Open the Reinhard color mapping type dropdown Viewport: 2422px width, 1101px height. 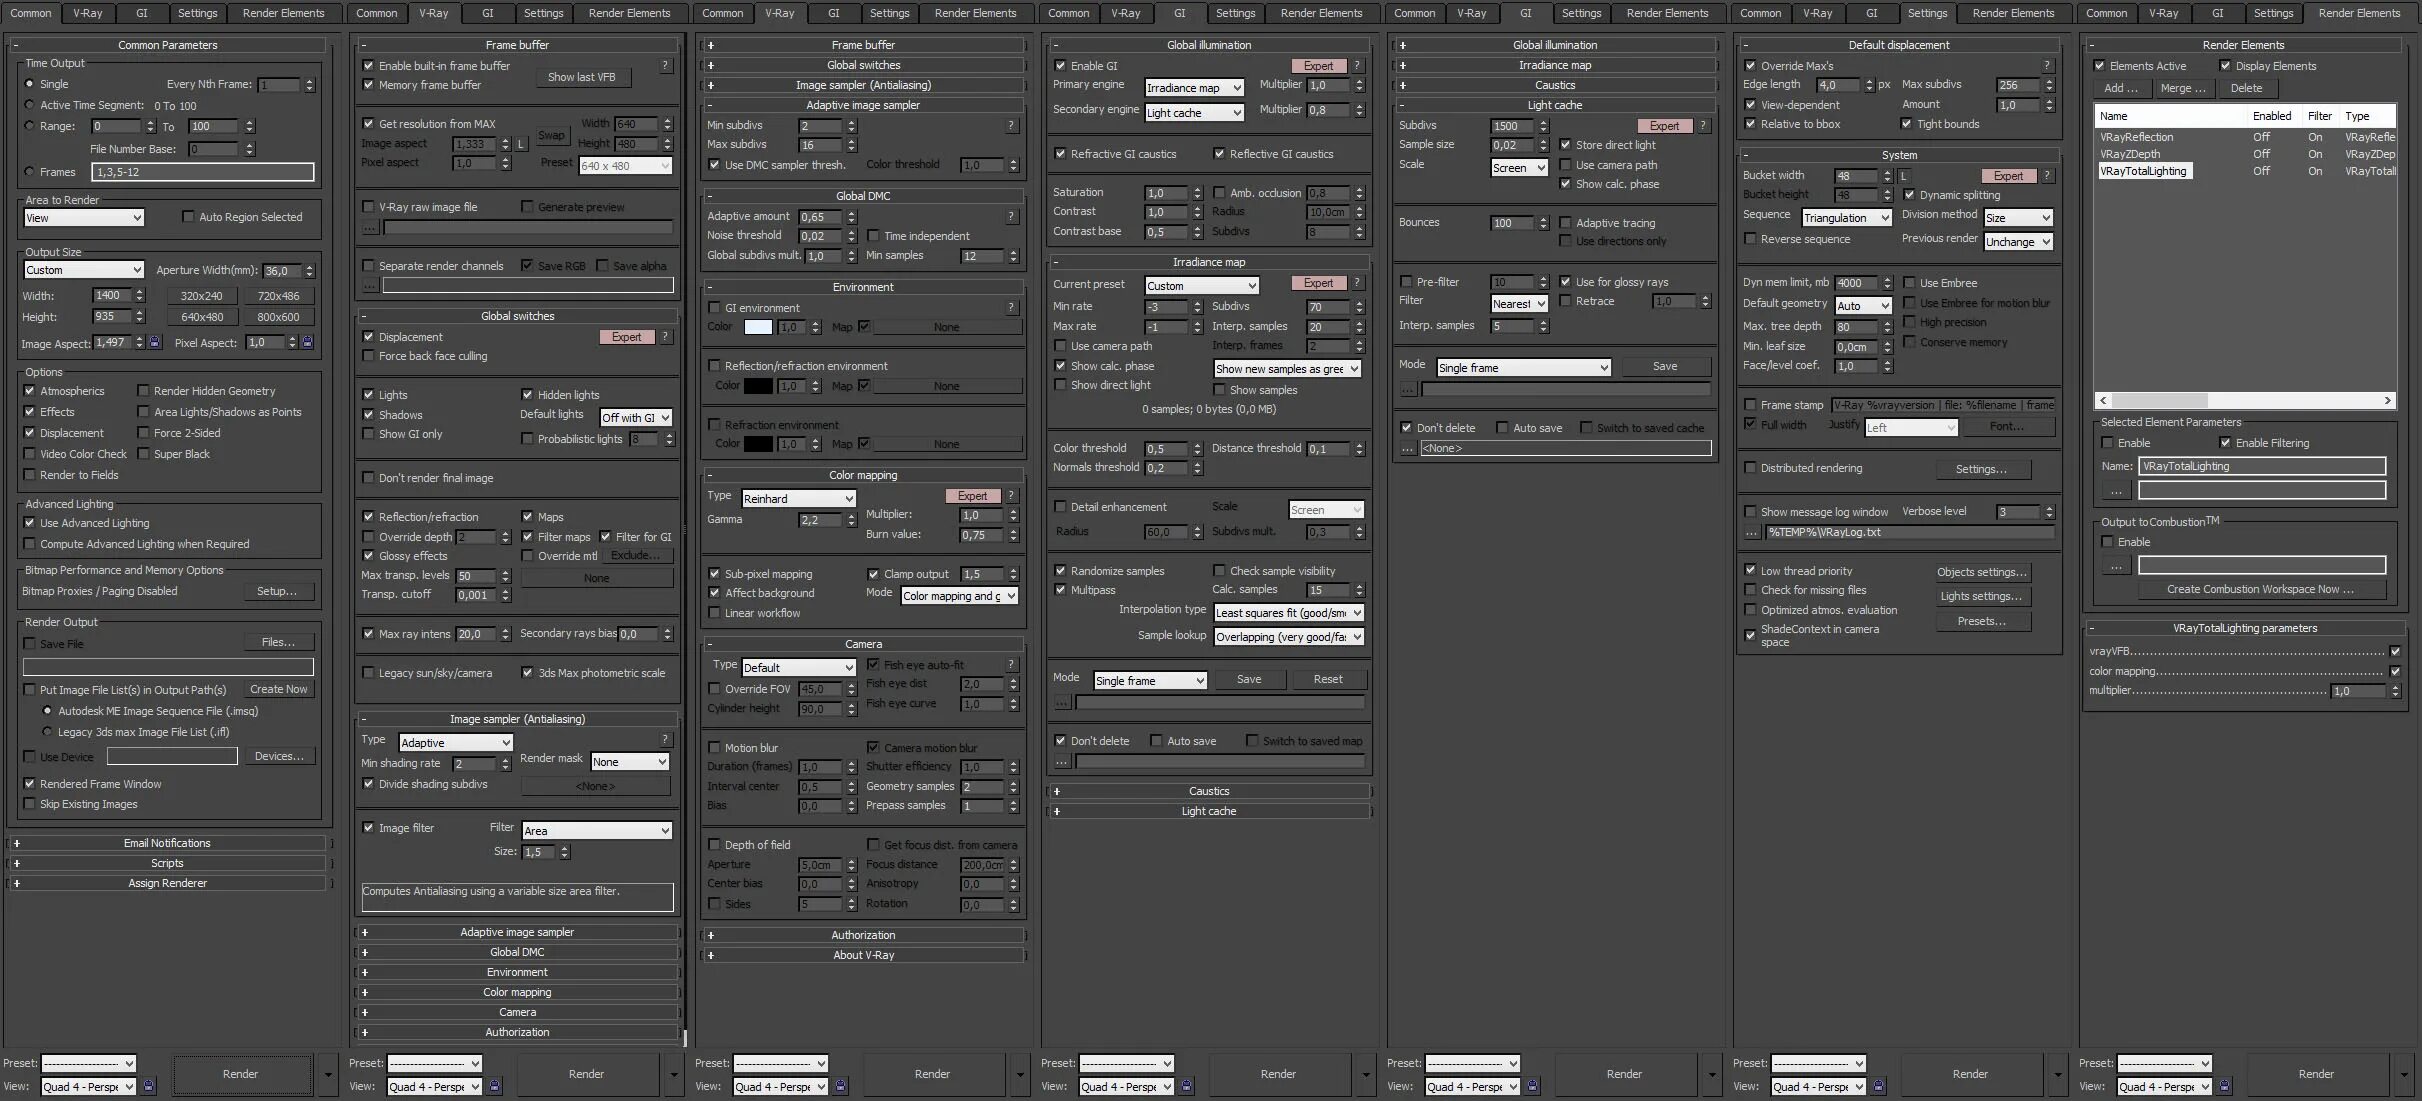coord(798,498)
